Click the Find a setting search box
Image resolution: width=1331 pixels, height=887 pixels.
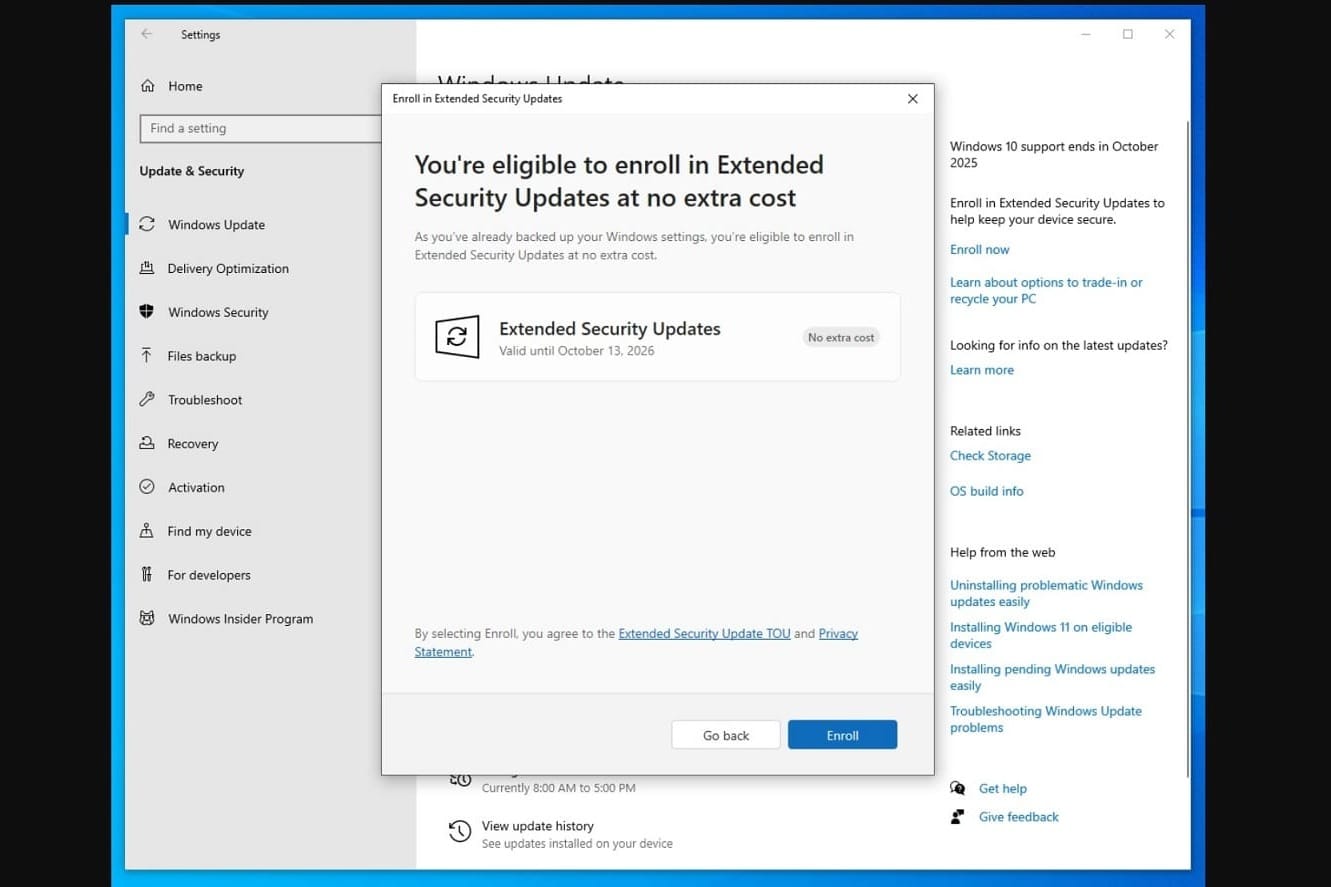[x=262, y=128]
